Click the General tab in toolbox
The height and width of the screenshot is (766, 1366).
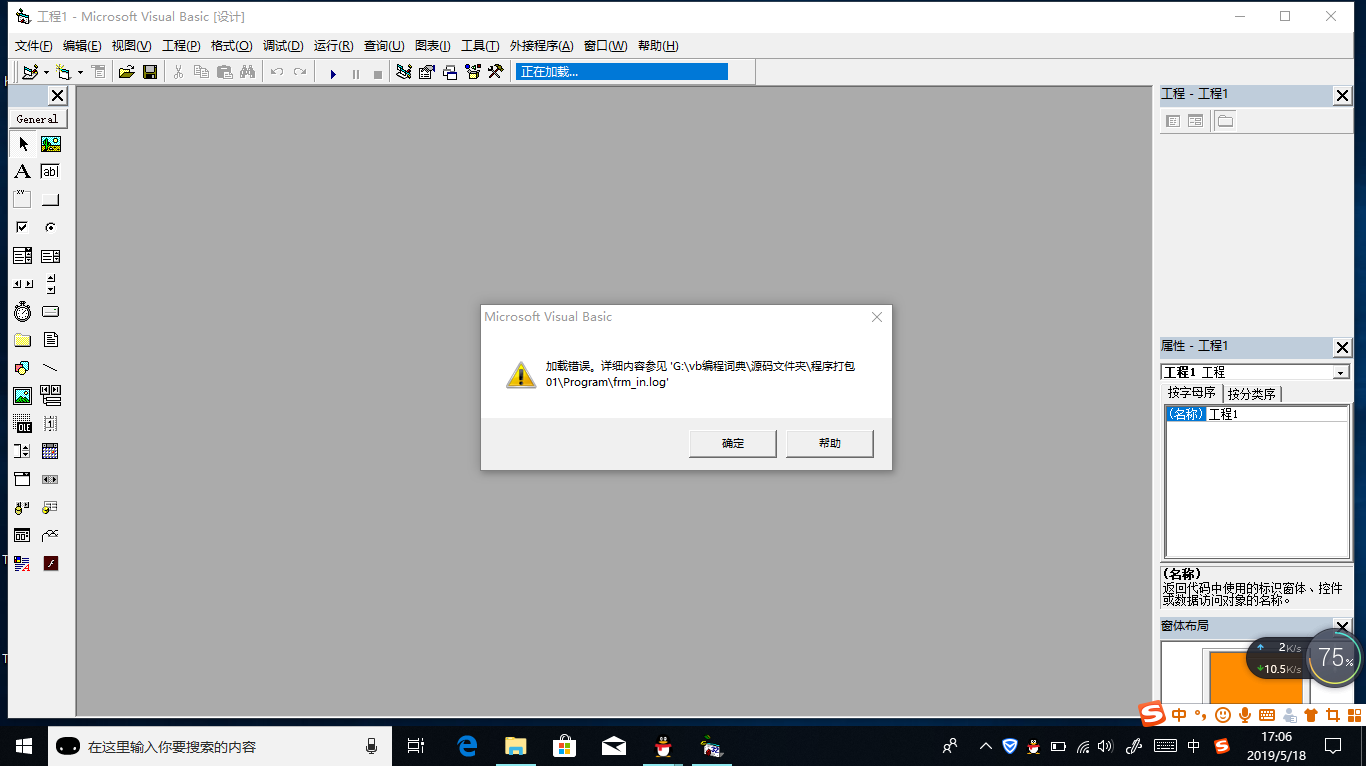[x=37, y=119]
